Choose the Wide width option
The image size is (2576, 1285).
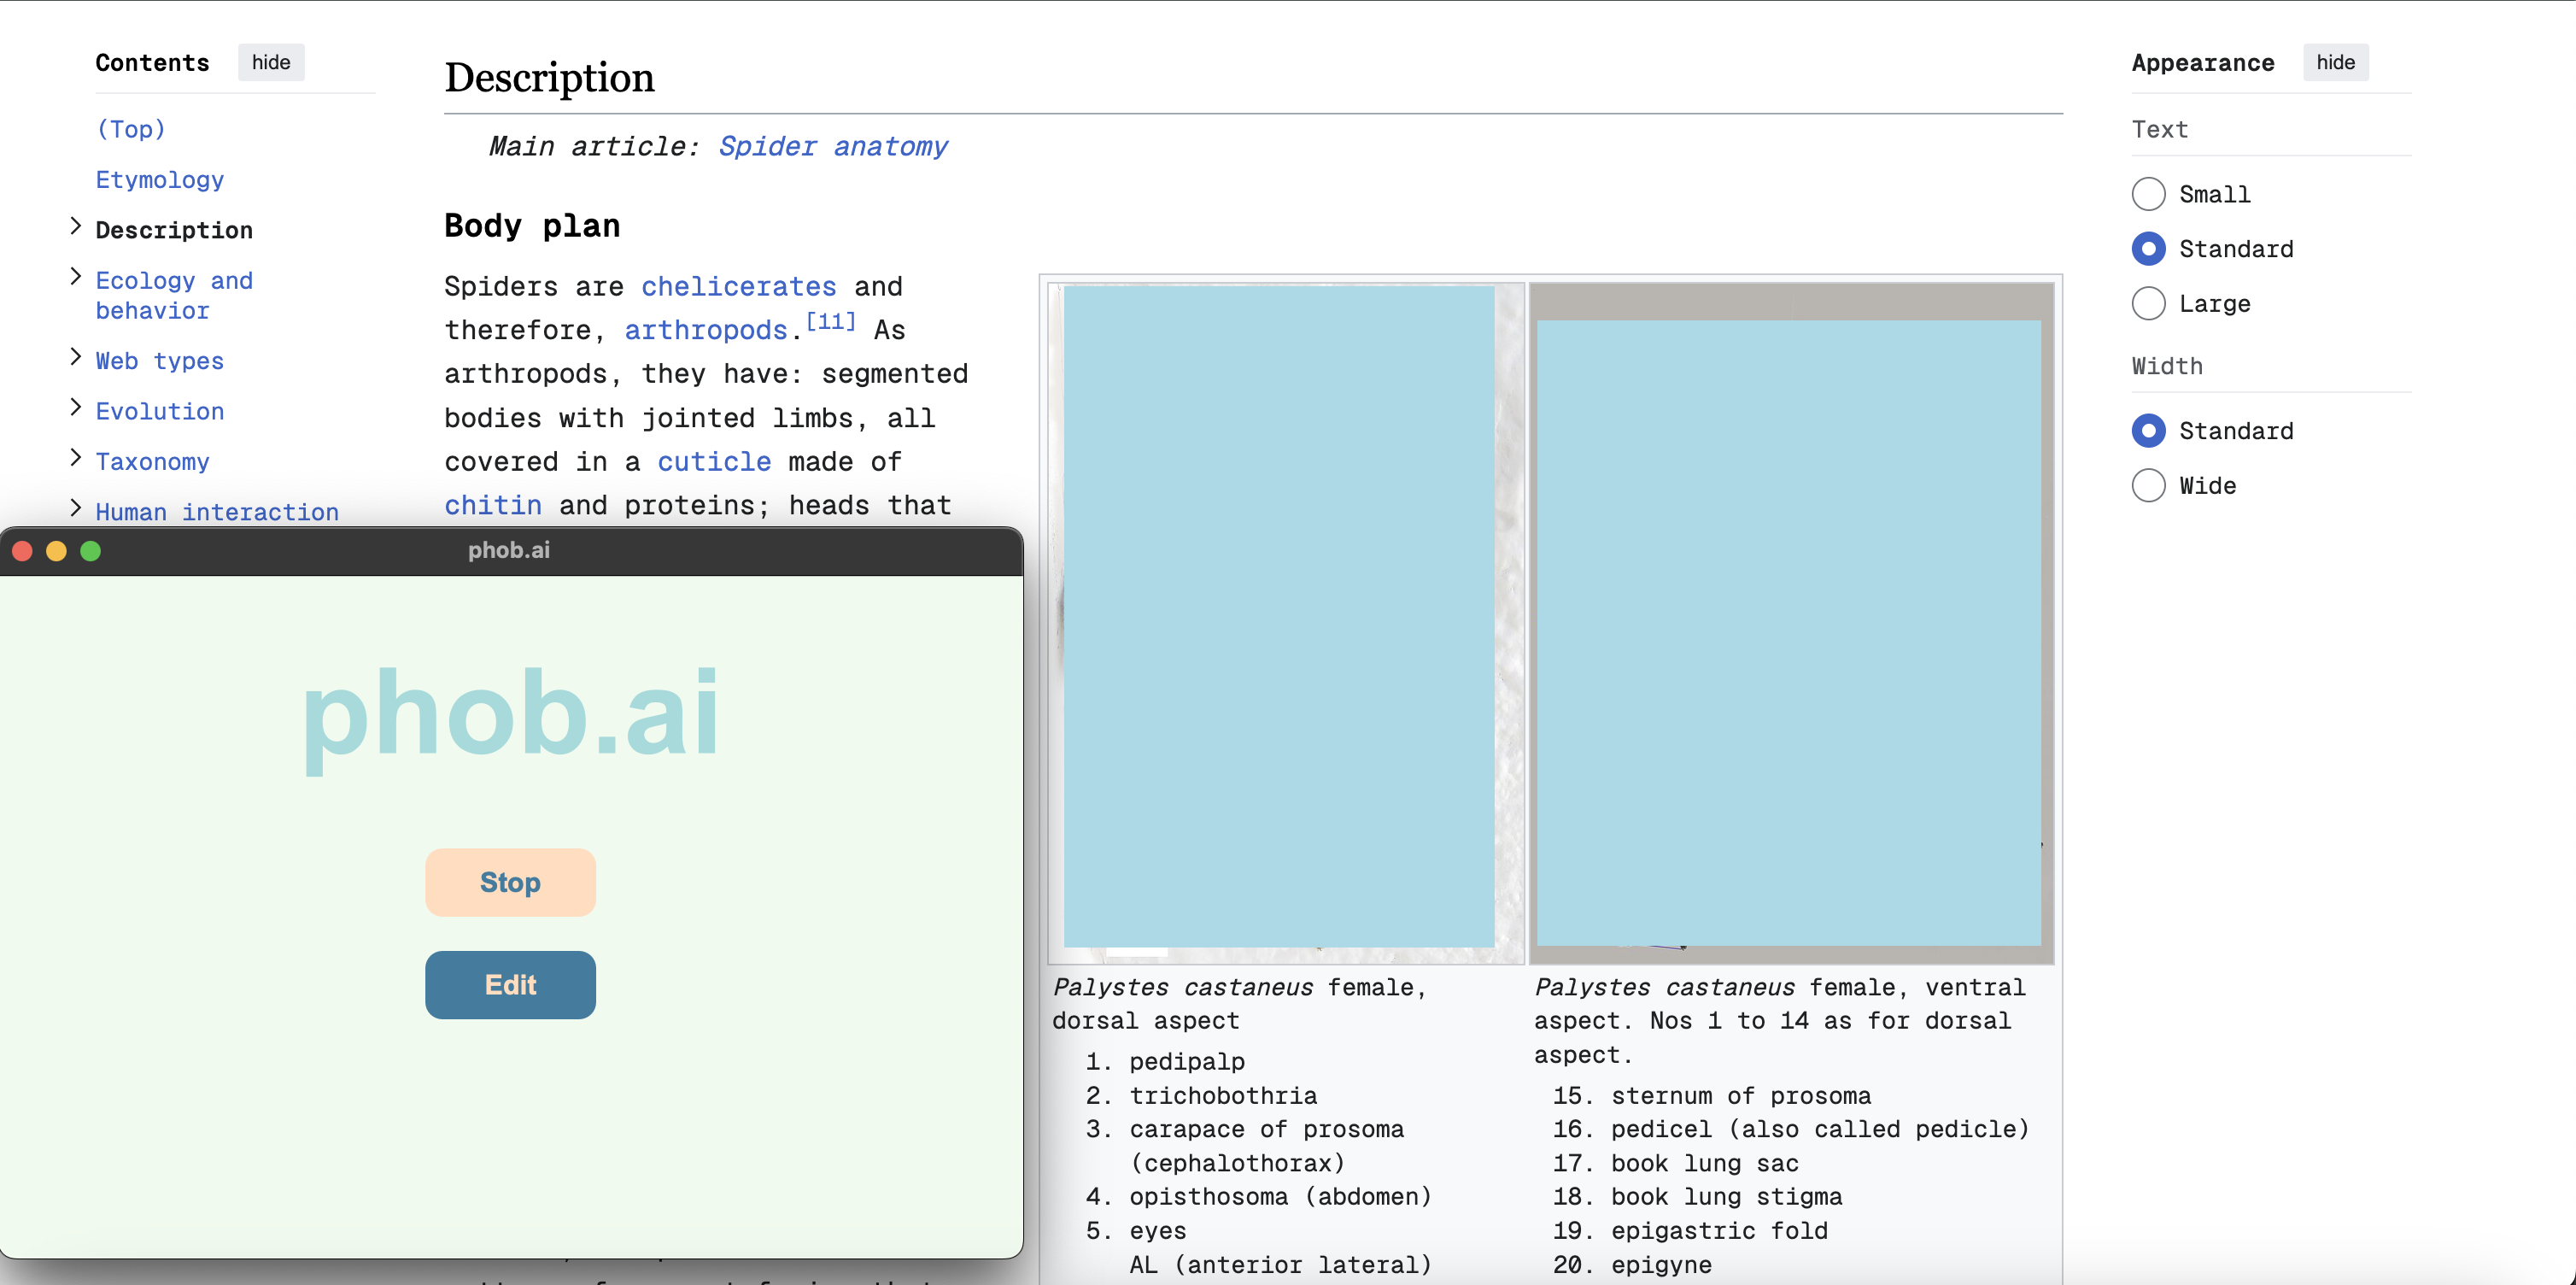pos(2148,485)
